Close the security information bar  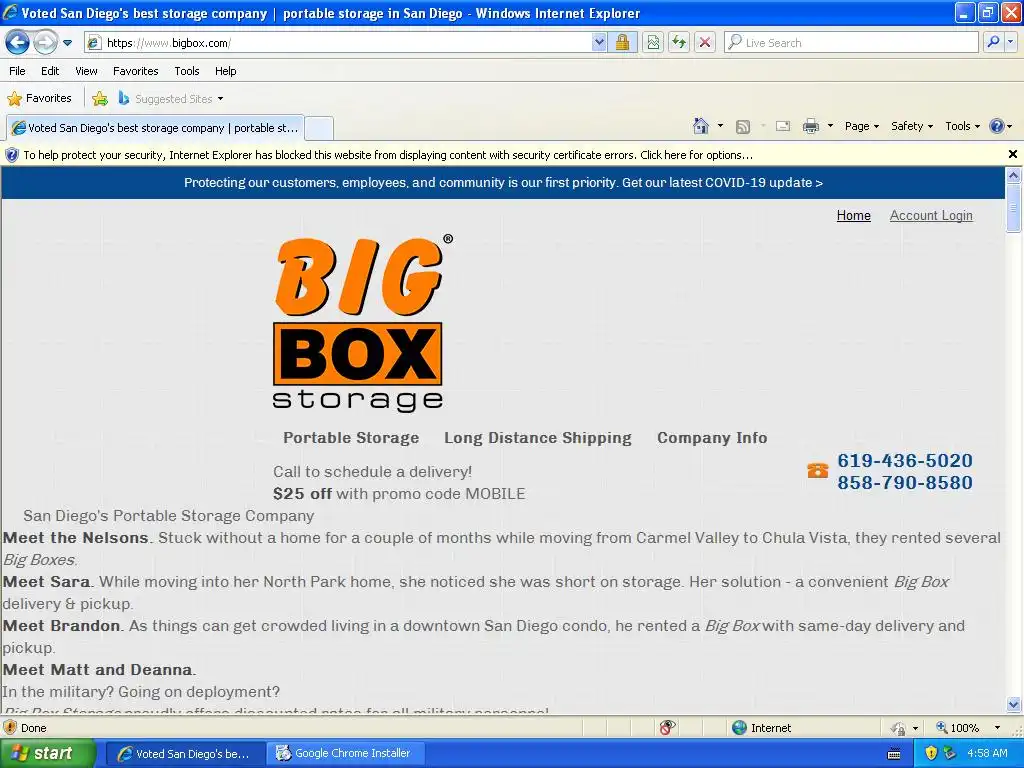1012,154
